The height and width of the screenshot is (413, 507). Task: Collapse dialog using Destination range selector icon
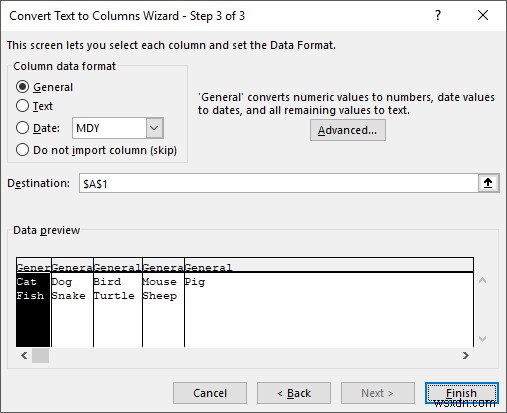pos(488,183)
